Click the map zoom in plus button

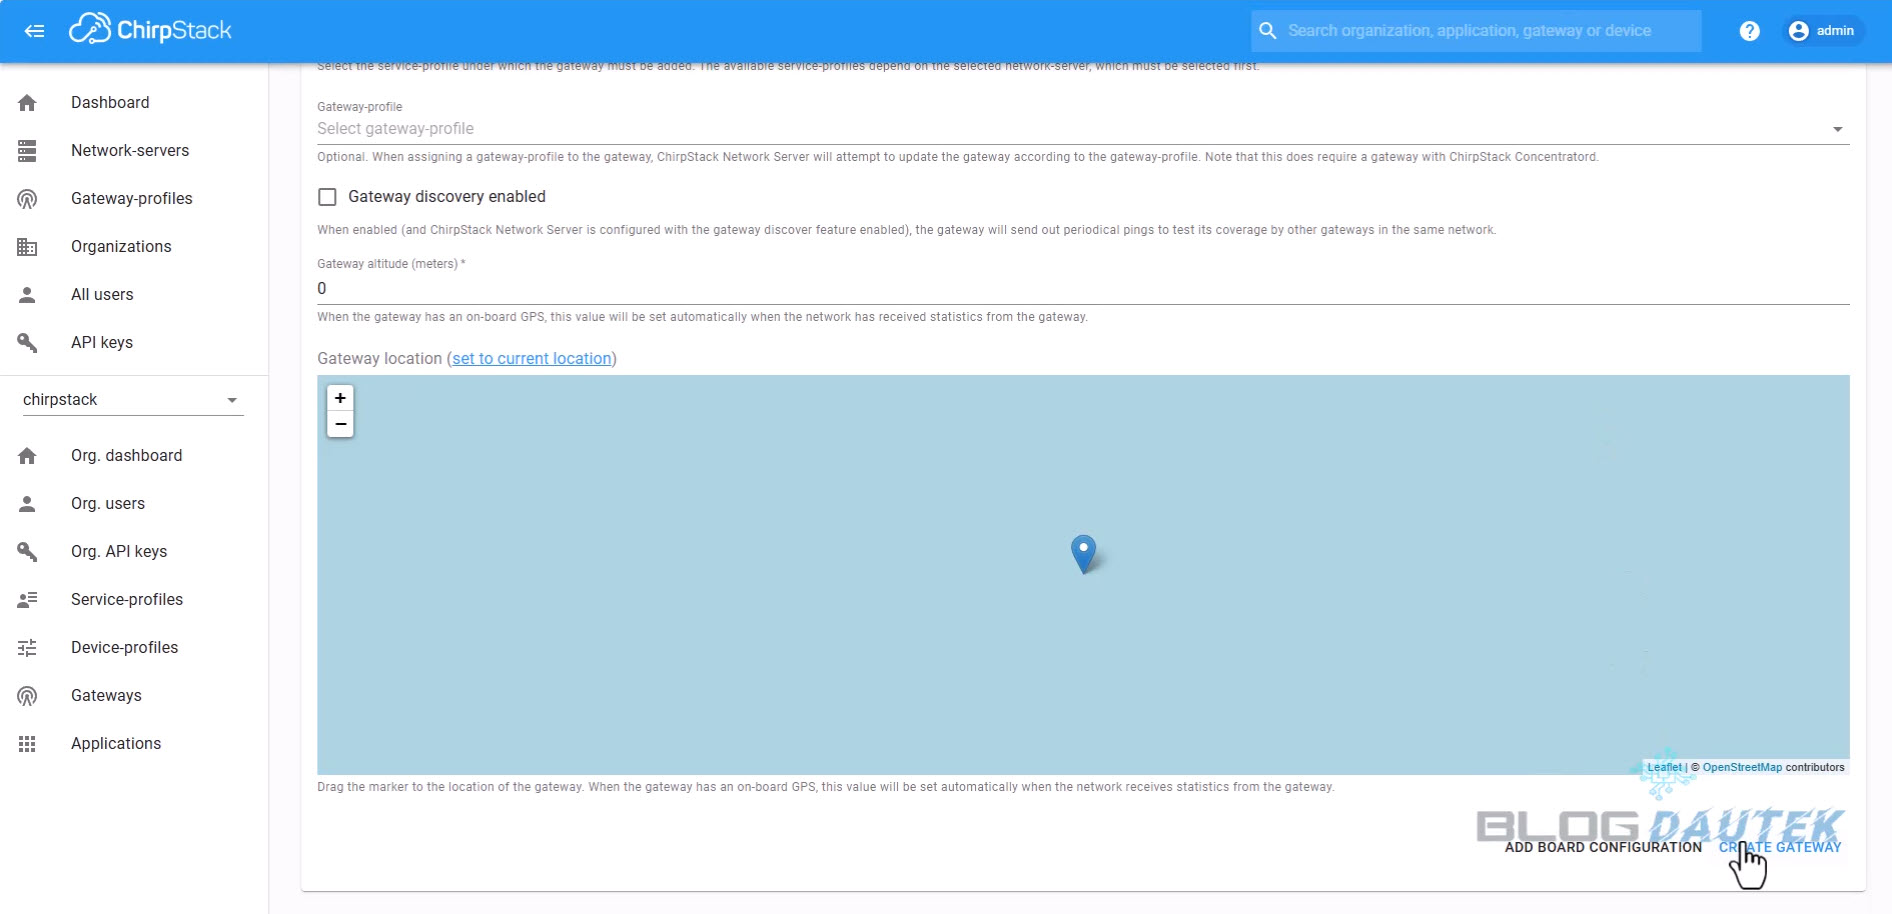tap(340, 398)
